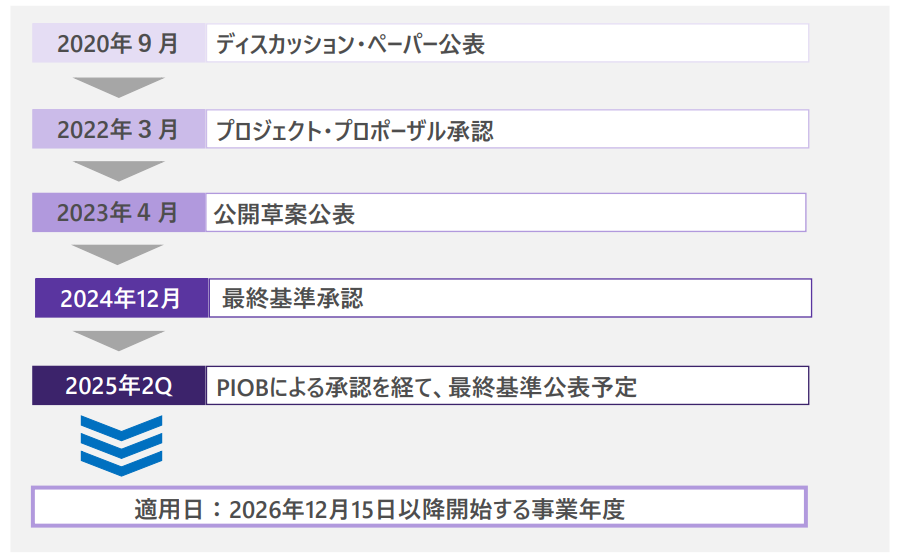Click the gray arrow below 2020年9月
Image resolution: width=900 pixels, height=557 pixels.
click(118, 87)
